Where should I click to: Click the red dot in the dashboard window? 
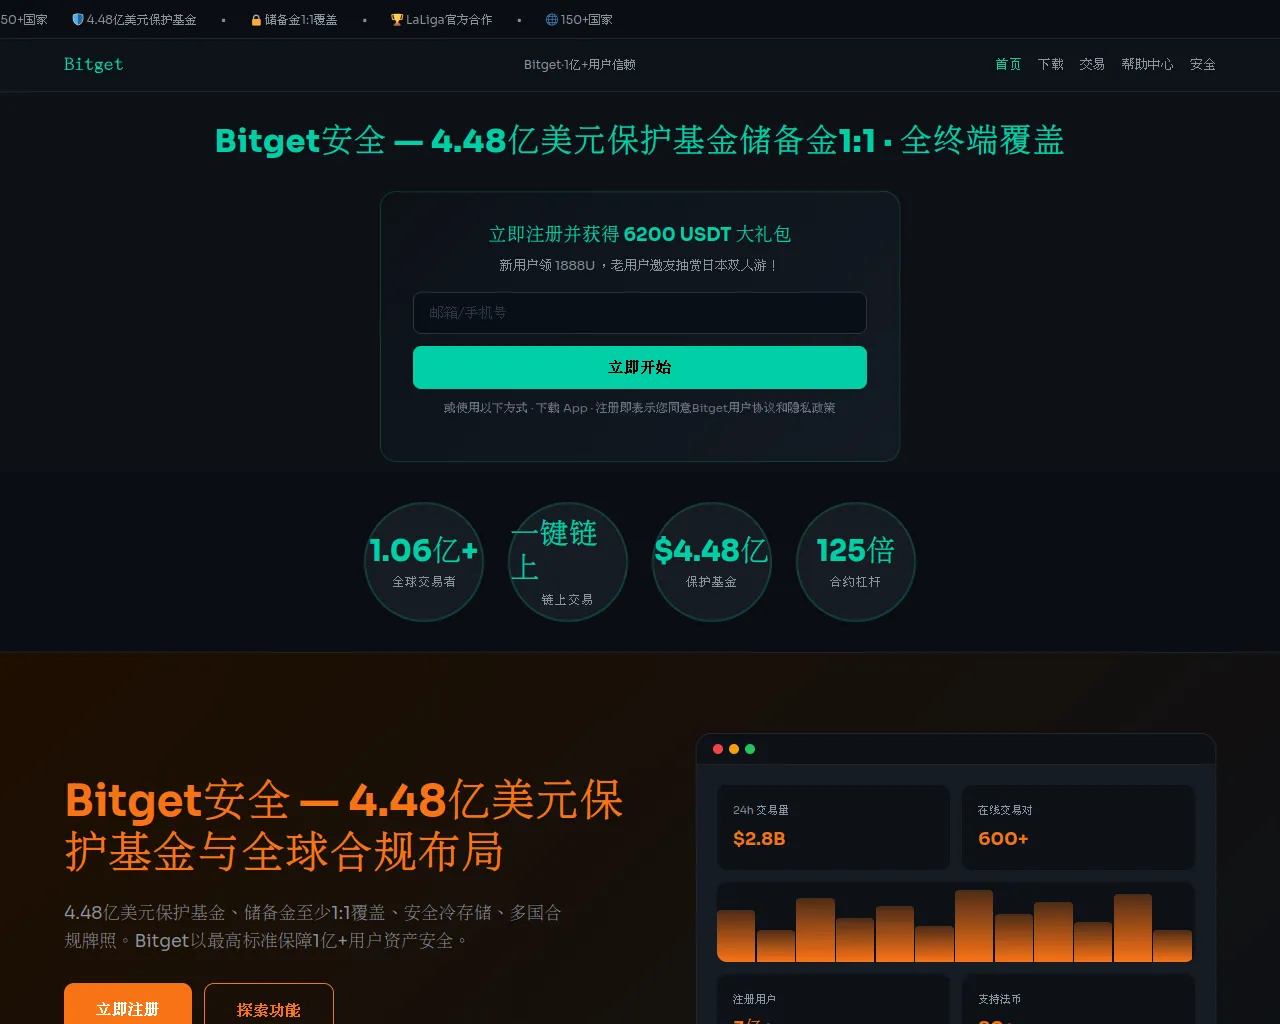[x=718, y=749]
